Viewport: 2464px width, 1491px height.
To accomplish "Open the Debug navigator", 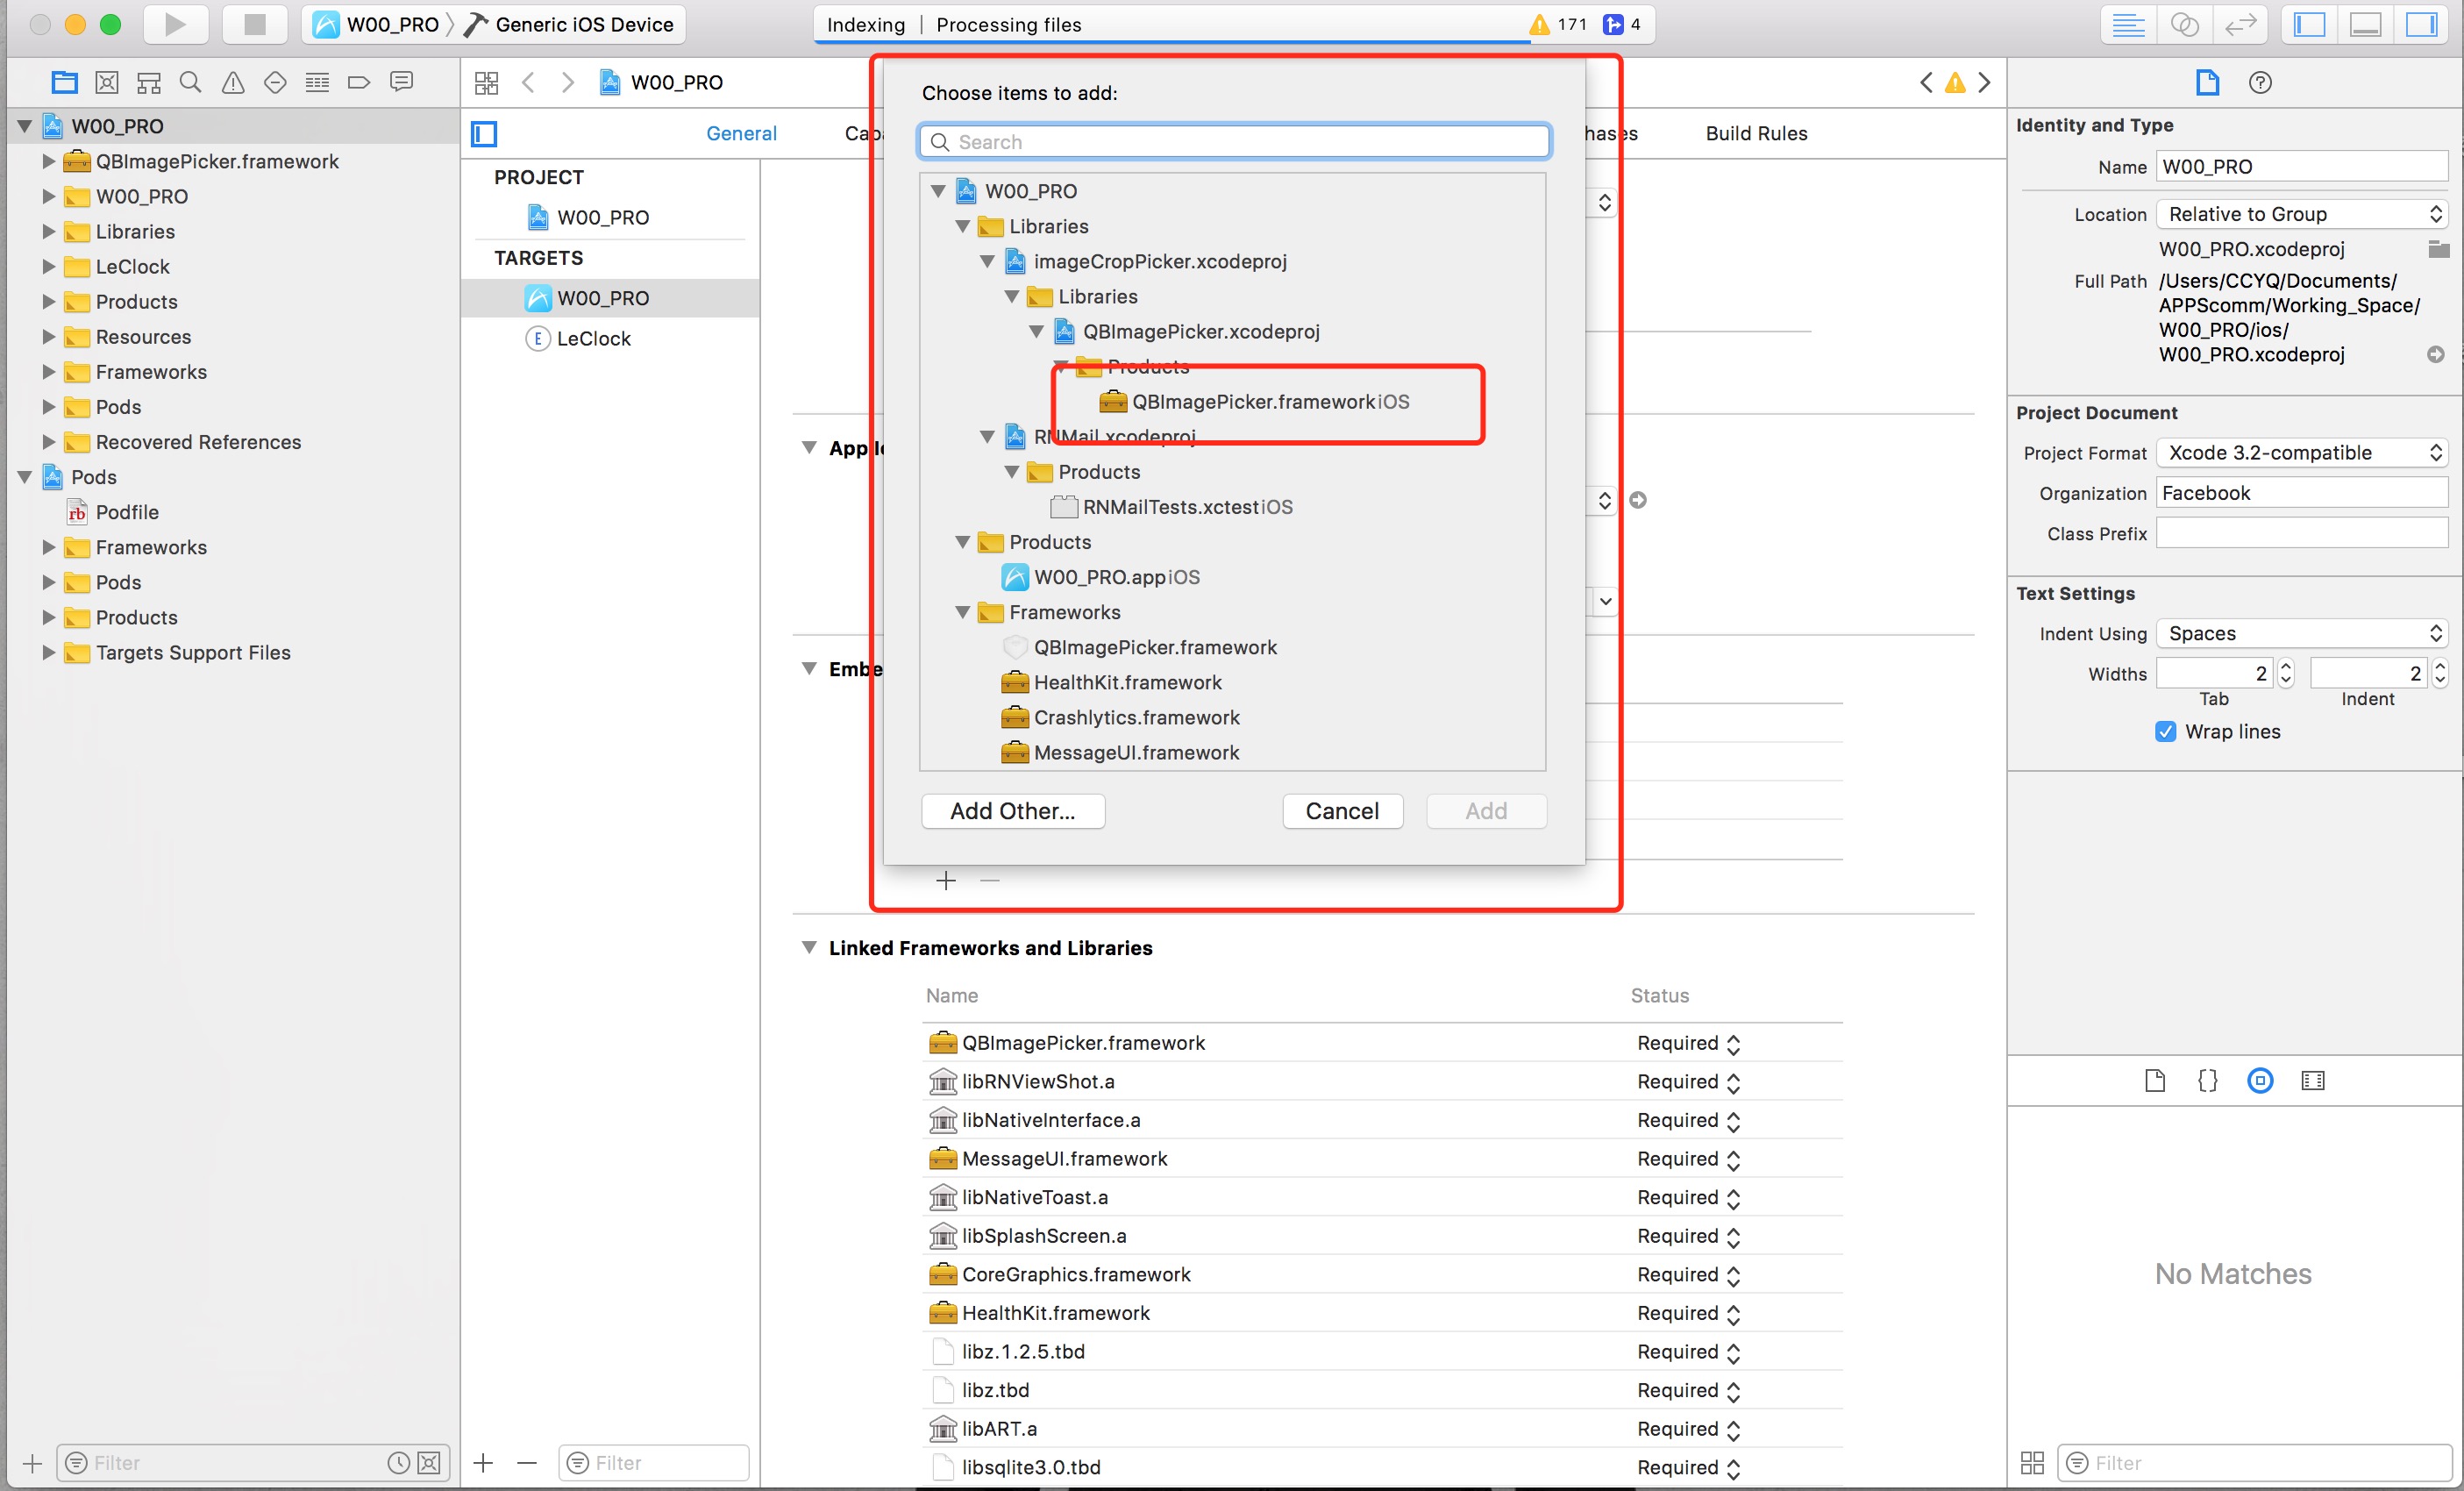I will 317,82.
